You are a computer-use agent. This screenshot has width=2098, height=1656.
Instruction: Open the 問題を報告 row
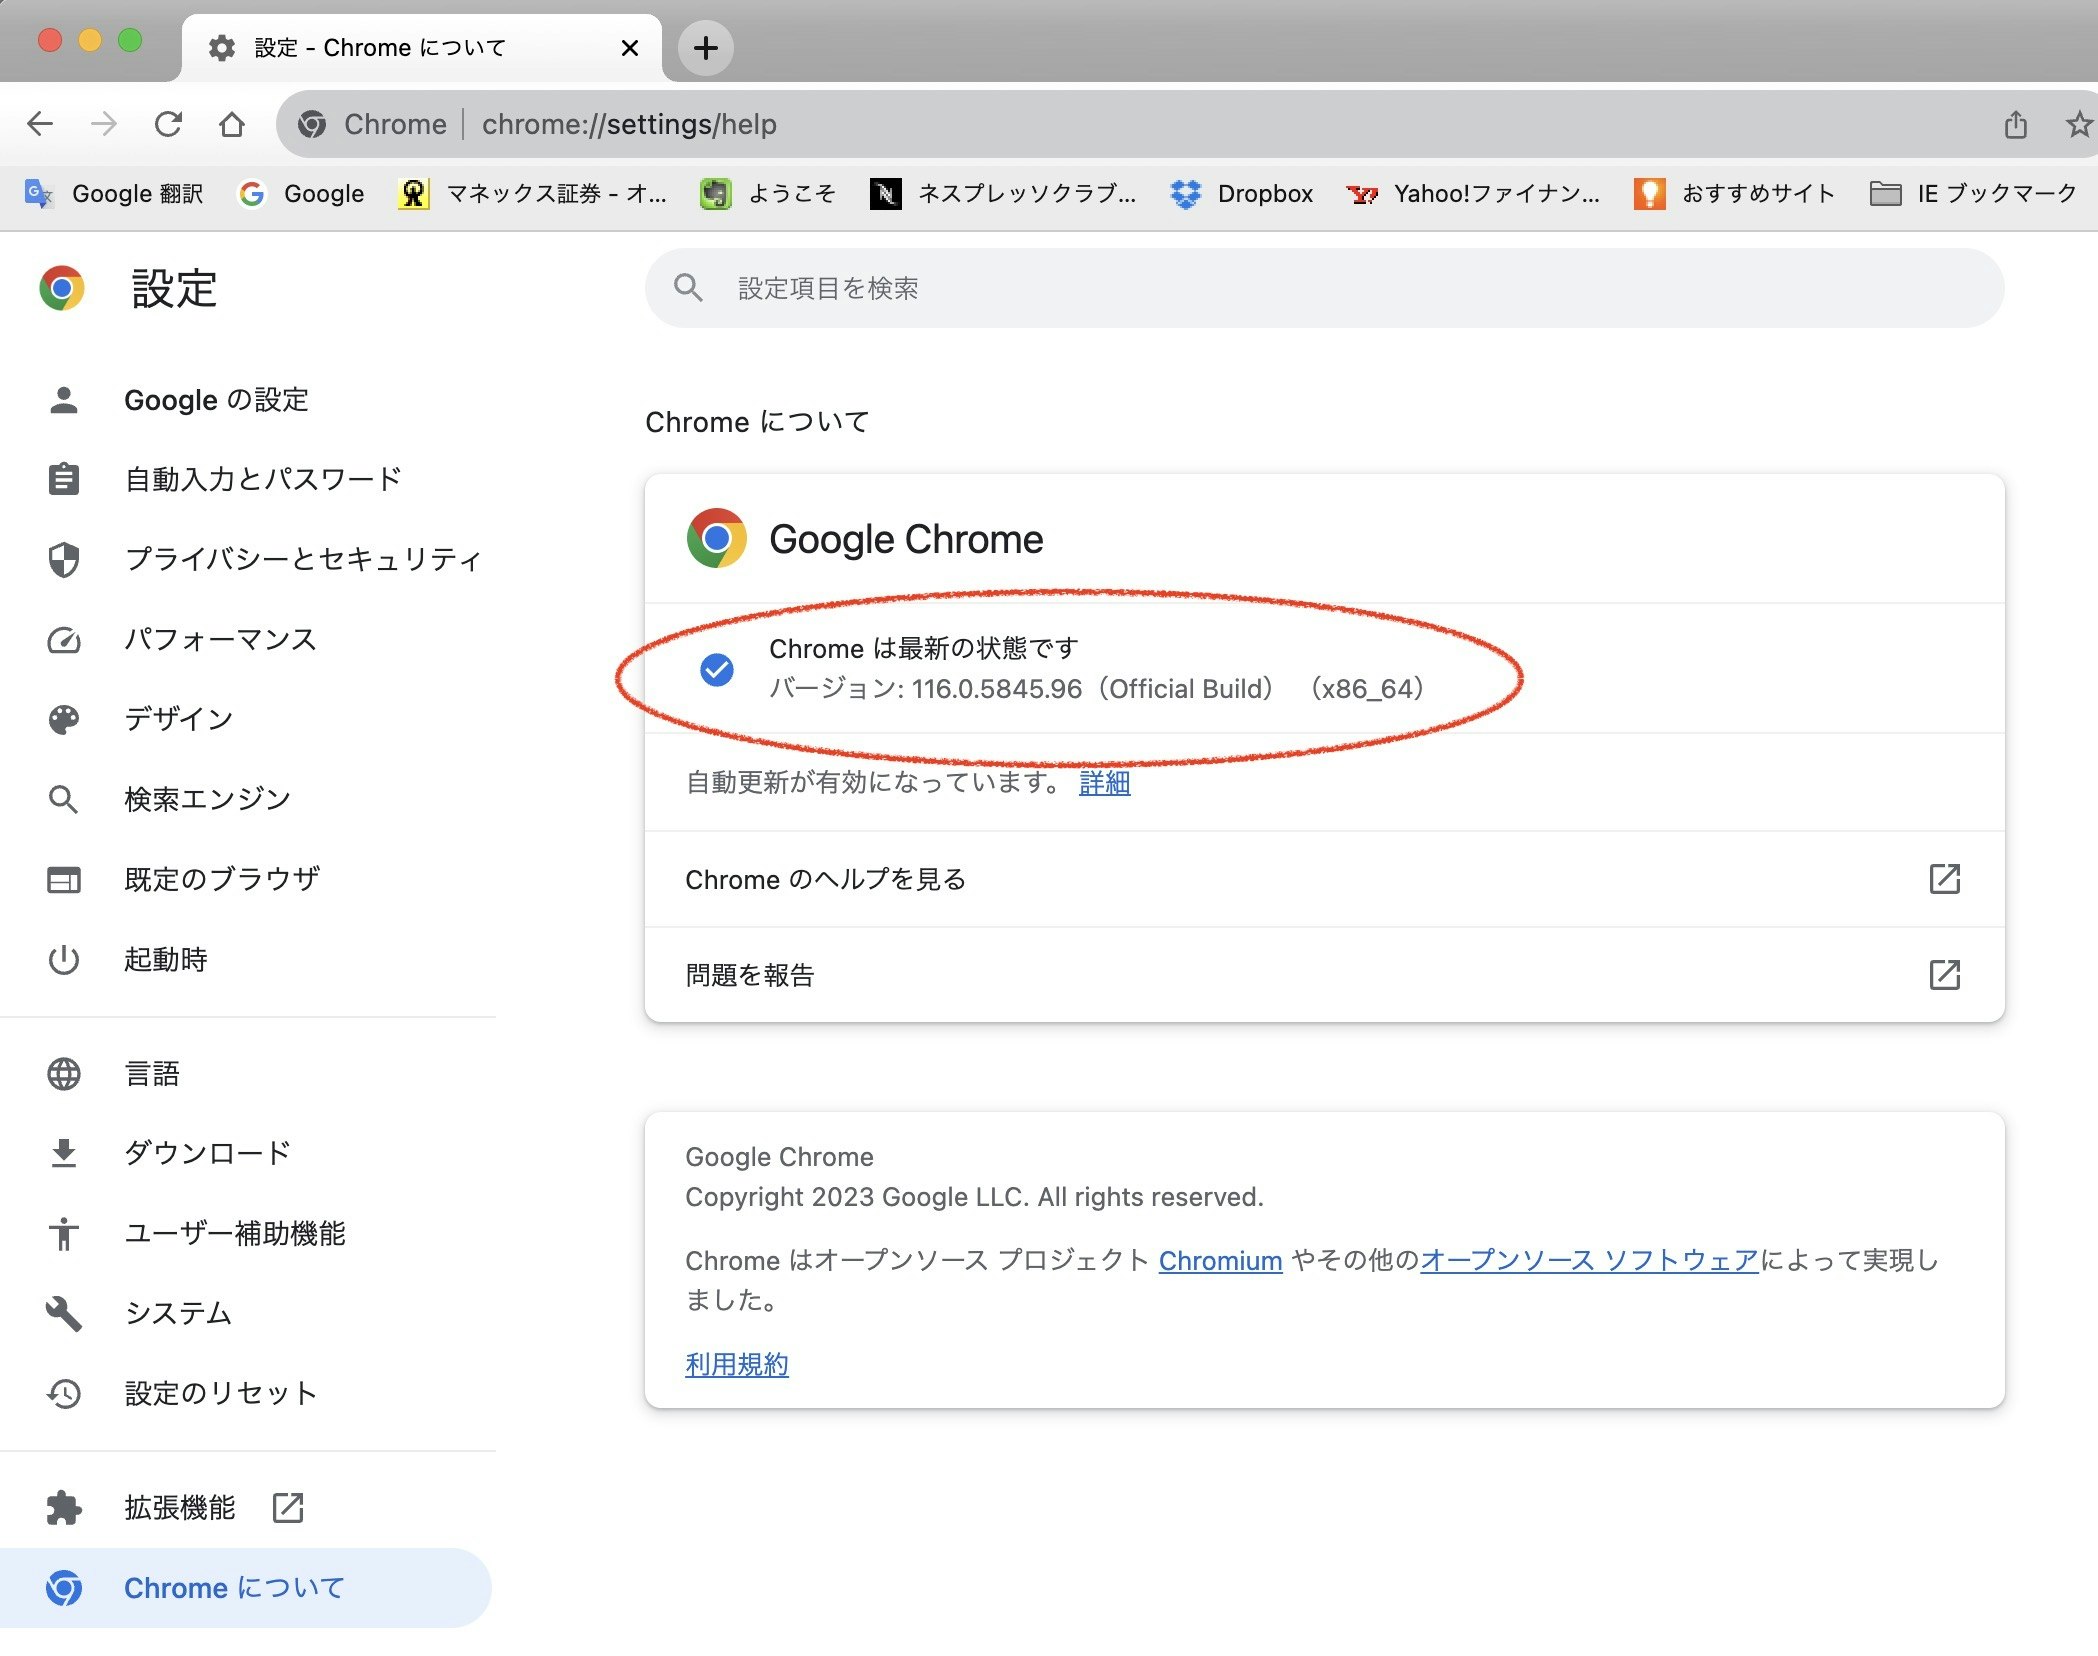pos(1324,975)
